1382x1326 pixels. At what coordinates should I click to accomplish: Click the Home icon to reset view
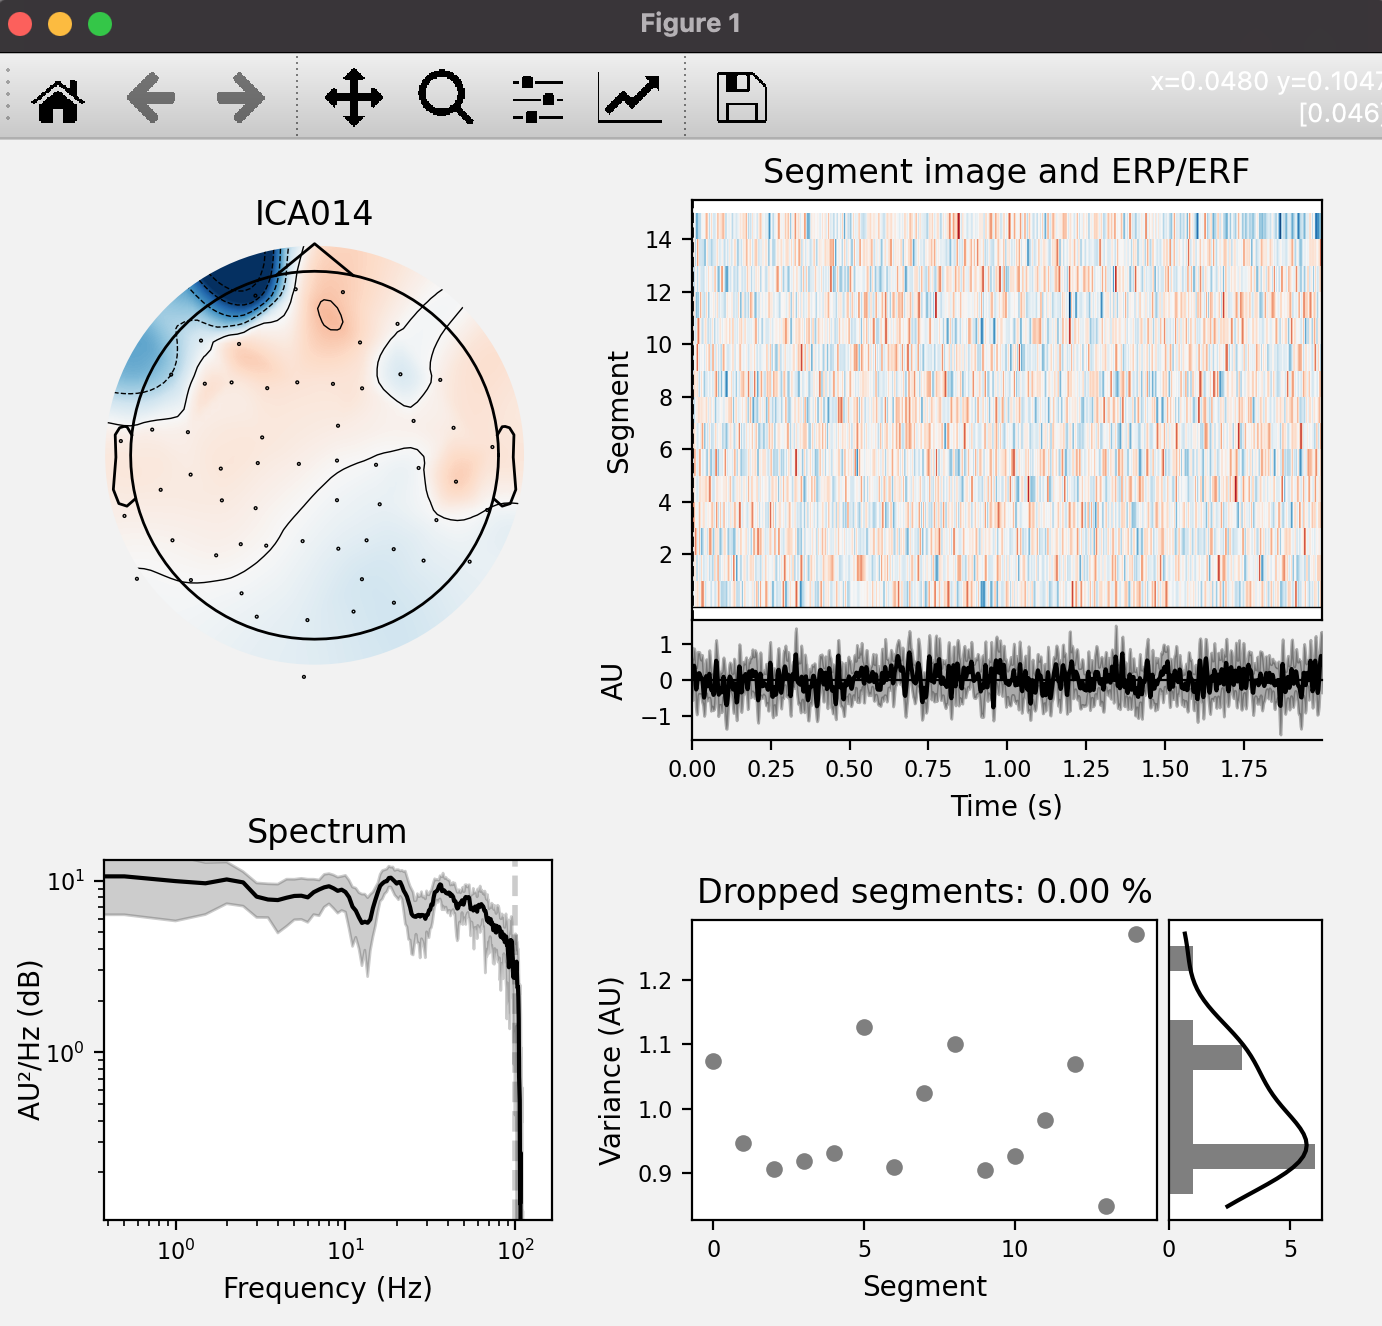coord(59,97)
